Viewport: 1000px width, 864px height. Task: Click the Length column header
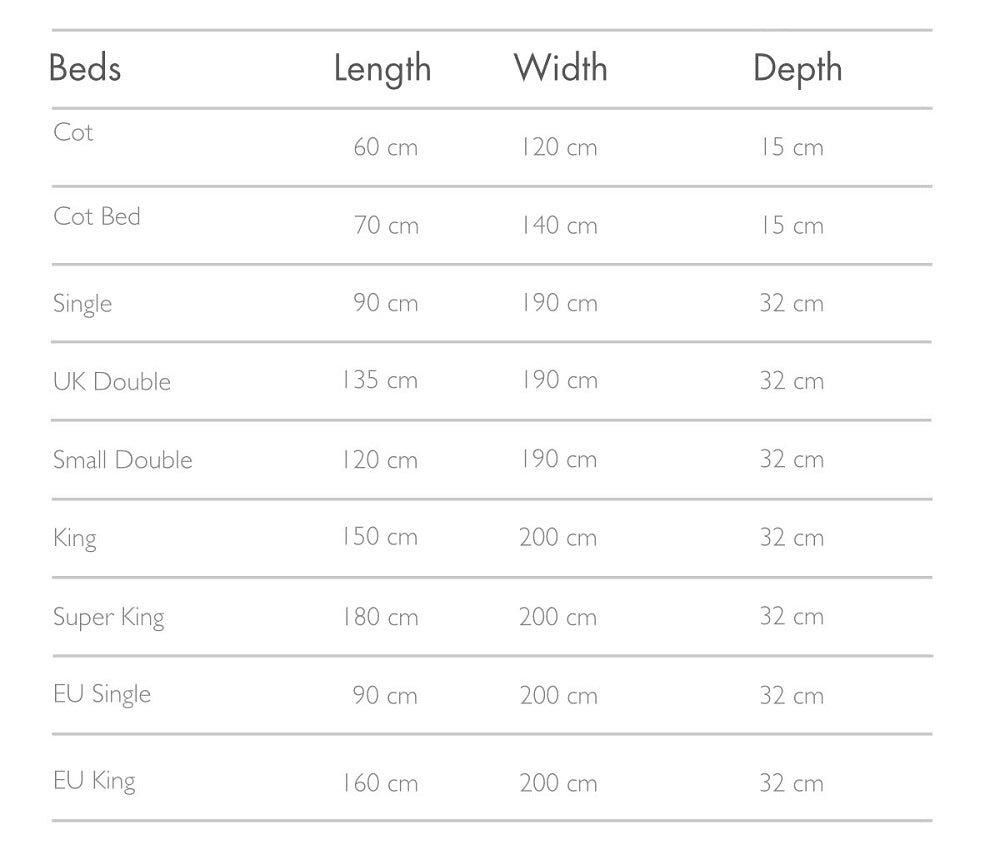[x=382, y=69]
